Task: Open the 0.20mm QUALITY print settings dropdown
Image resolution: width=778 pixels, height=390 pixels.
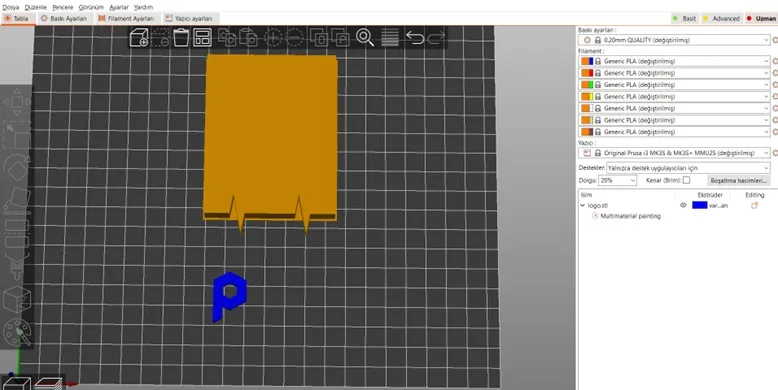Action: (x=674, y=40)
